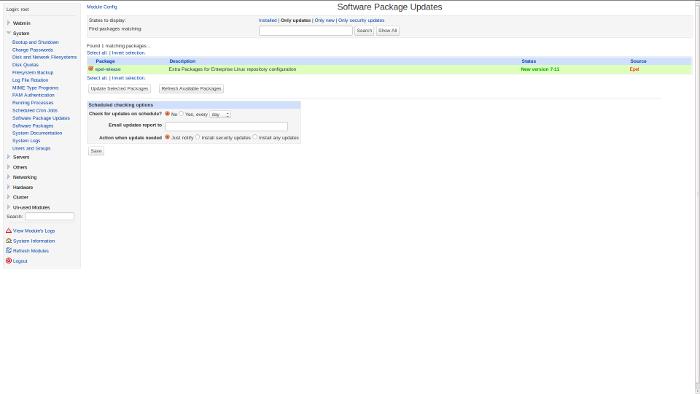Viewport: 700px width, 394px height.
Task: Save the scheduled checking options
Action: coord(96,151)
